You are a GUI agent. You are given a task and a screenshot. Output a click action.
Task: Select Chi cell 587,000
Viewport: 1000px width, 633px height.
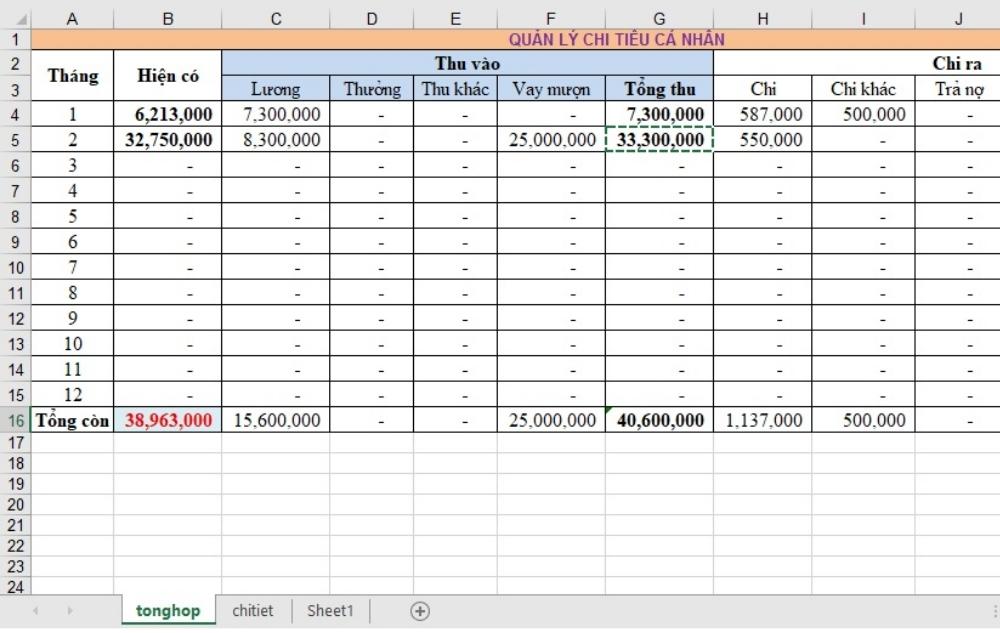click(763, 114)
